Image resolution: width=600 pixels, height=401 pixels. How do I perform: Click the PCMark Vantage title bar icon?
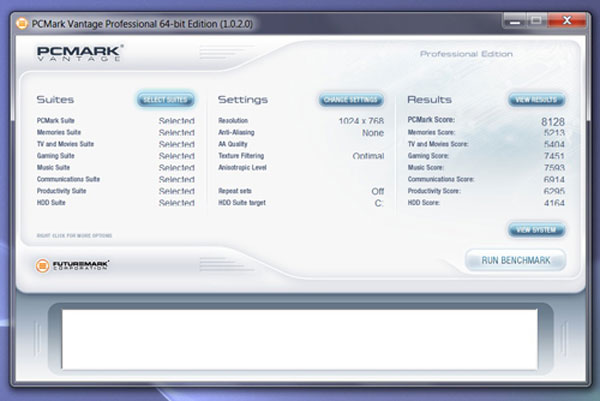point(22,24)
